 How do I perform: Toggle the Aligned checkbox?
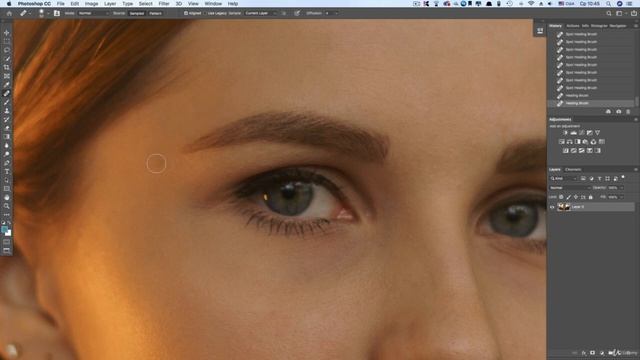coord(186,13)
